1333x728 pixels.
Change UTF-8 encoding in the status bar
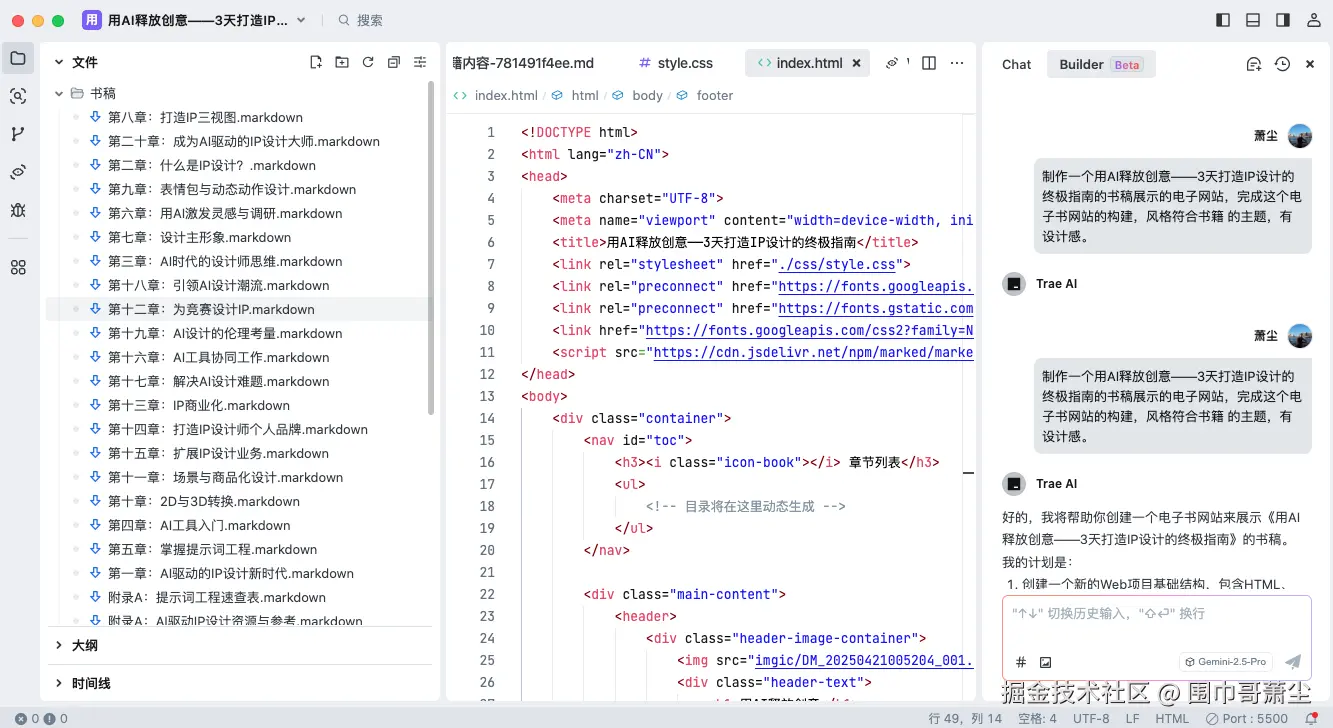point(1091,718)
